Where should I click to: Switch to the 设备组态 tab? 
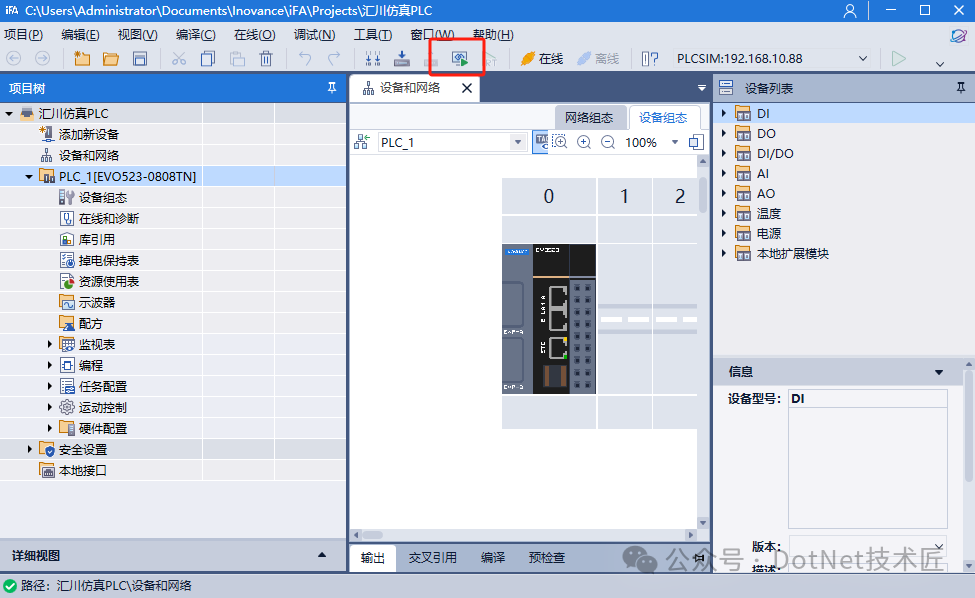[x=663, y=117]
